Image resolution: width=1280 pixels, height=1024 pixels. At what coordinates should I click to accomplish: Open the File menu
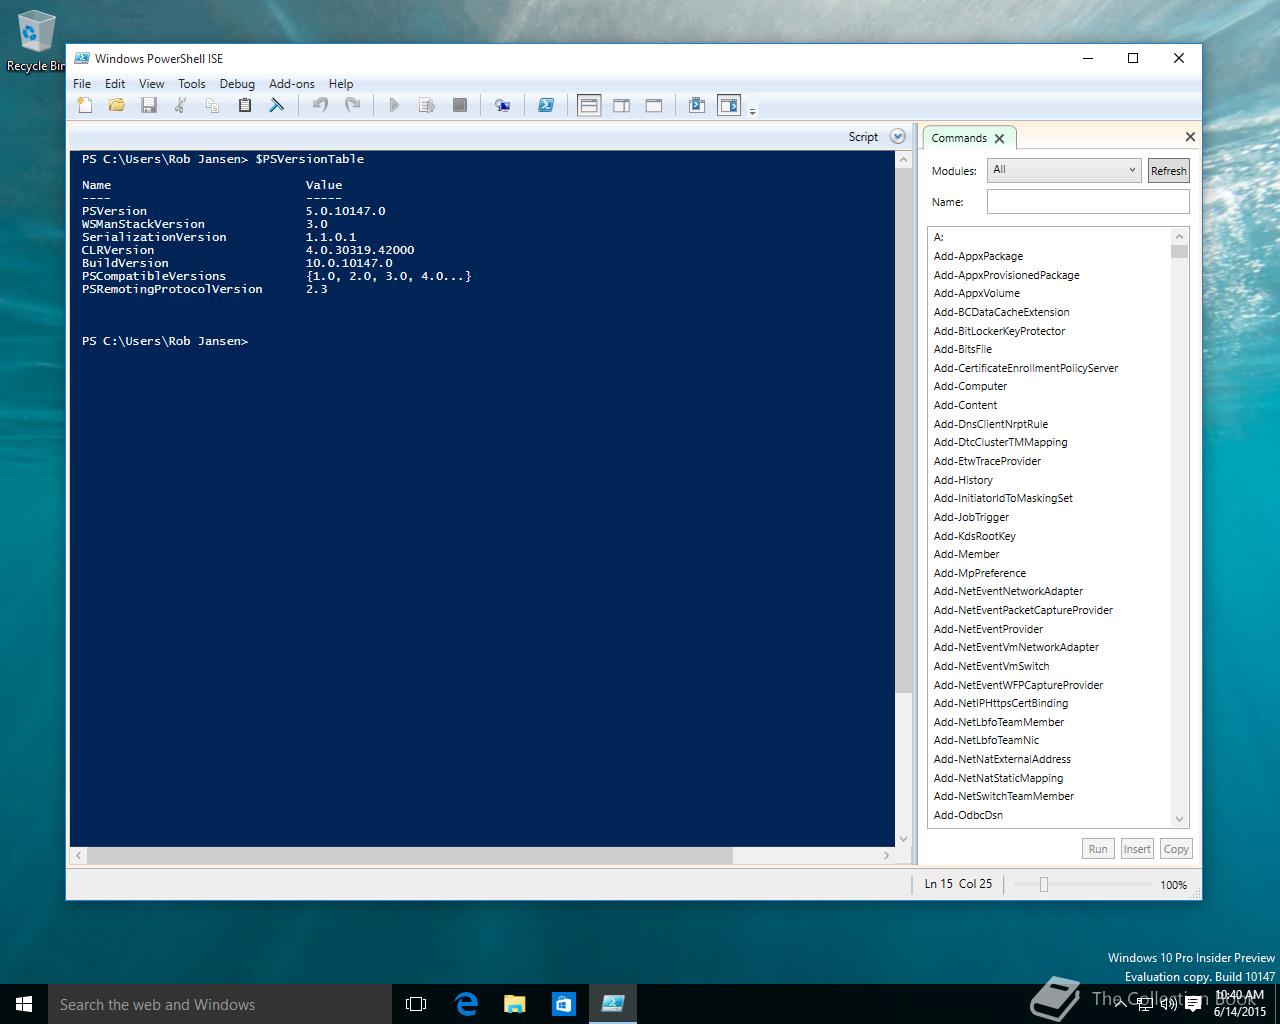click(x=82, y=84)
